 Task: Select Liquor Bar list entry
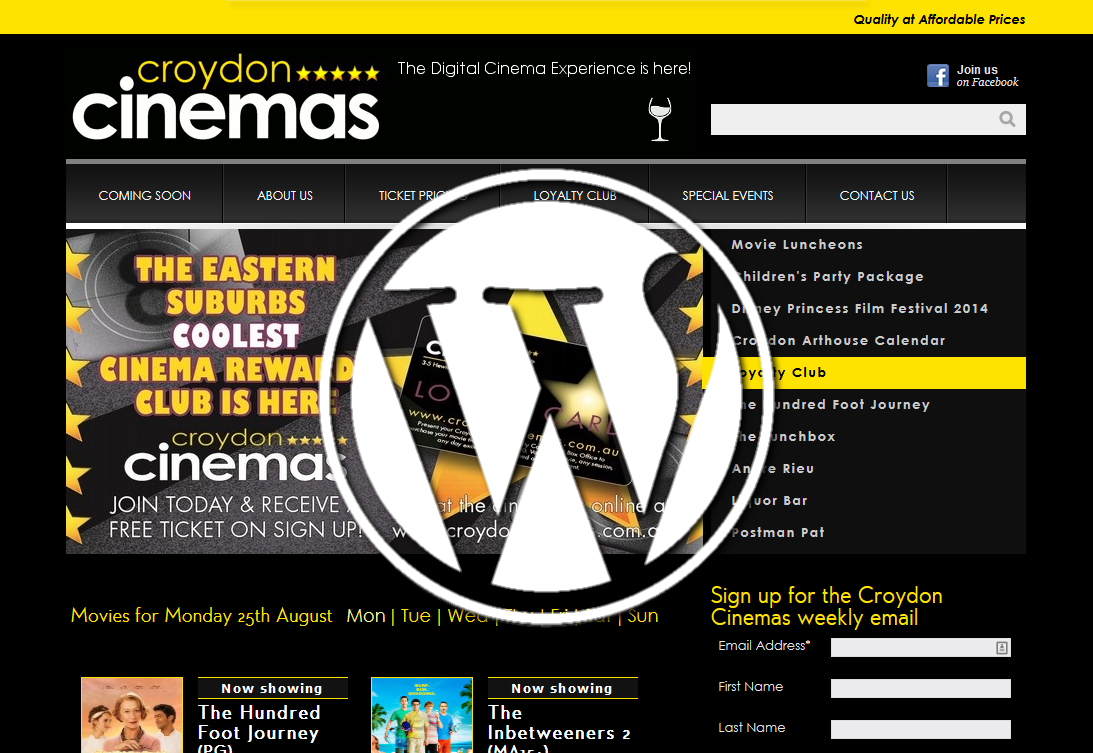tap(864, 501)
